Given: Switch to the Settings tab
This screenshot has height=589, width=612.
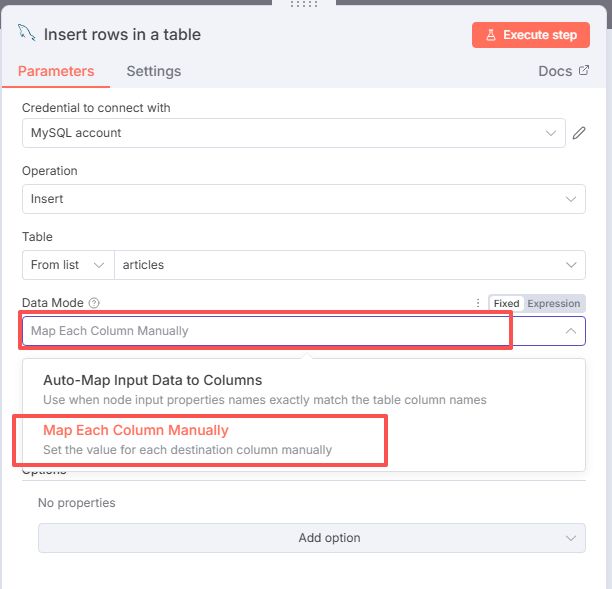Looking at the screenshot, I should [154, 71].
